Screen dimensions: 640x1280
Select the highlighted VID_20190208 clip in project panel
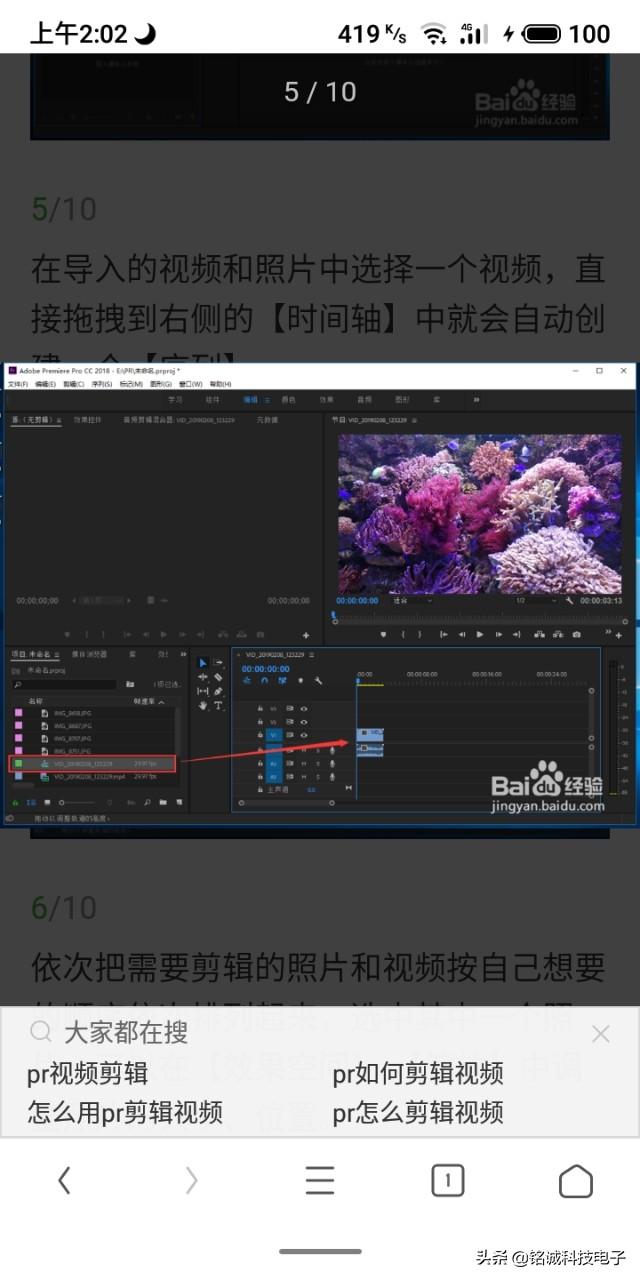click(92, 763)
